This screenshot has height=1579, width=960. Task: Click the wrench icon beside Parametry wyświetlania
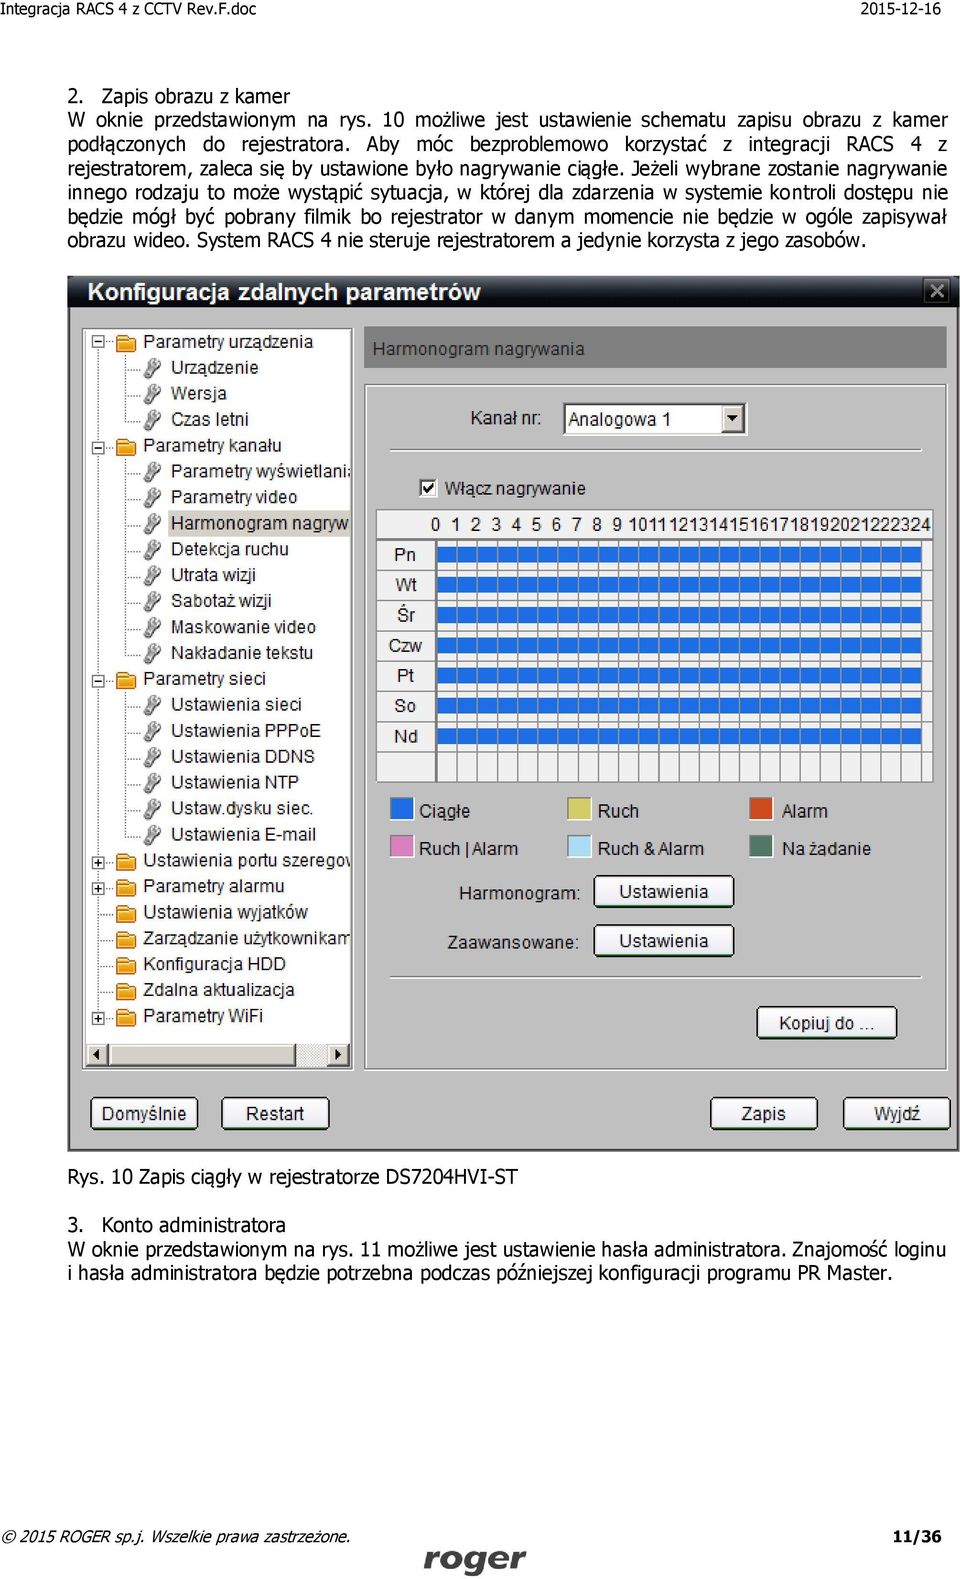click(153, 471)
